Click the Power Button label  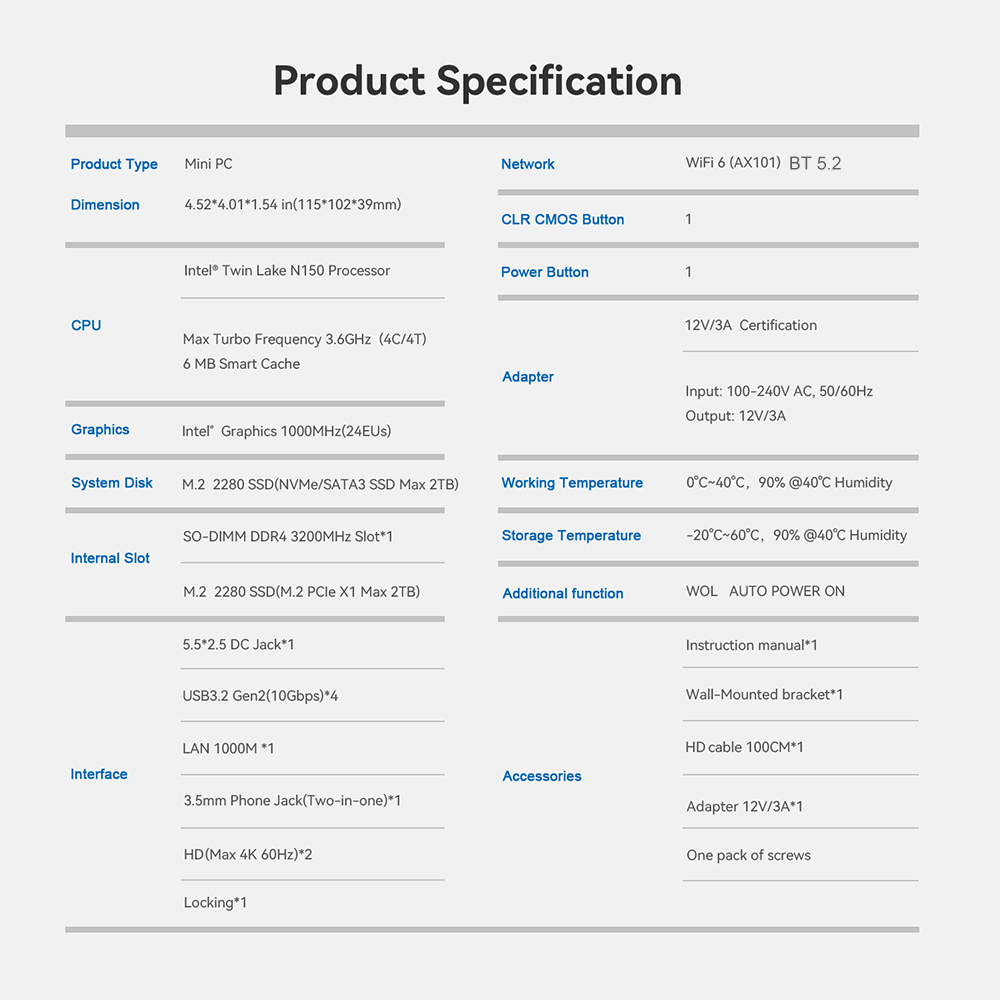pyautogui.click(x=545, y=272)
